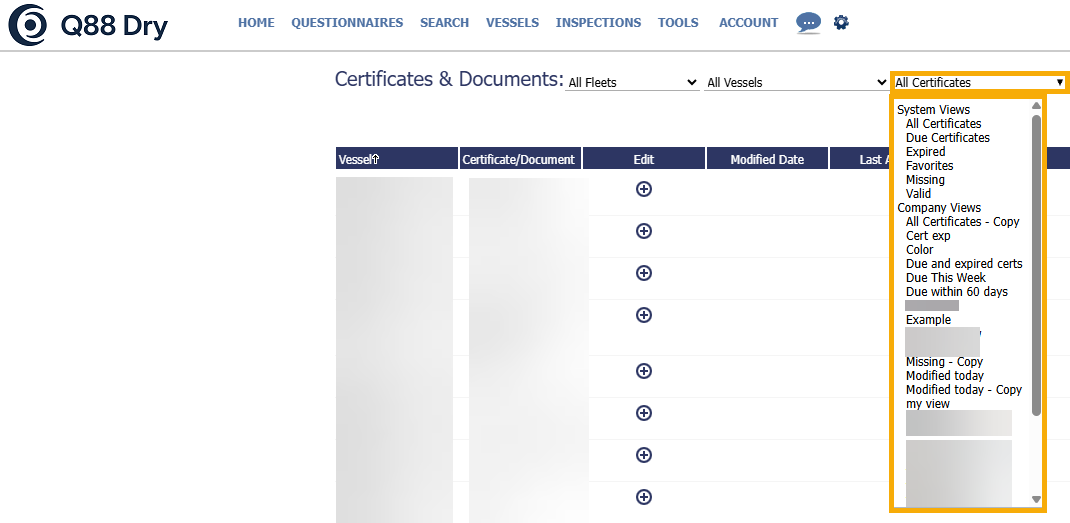Select the Example view option
Screen dimensions: 1070x523
tap(928, 320)
